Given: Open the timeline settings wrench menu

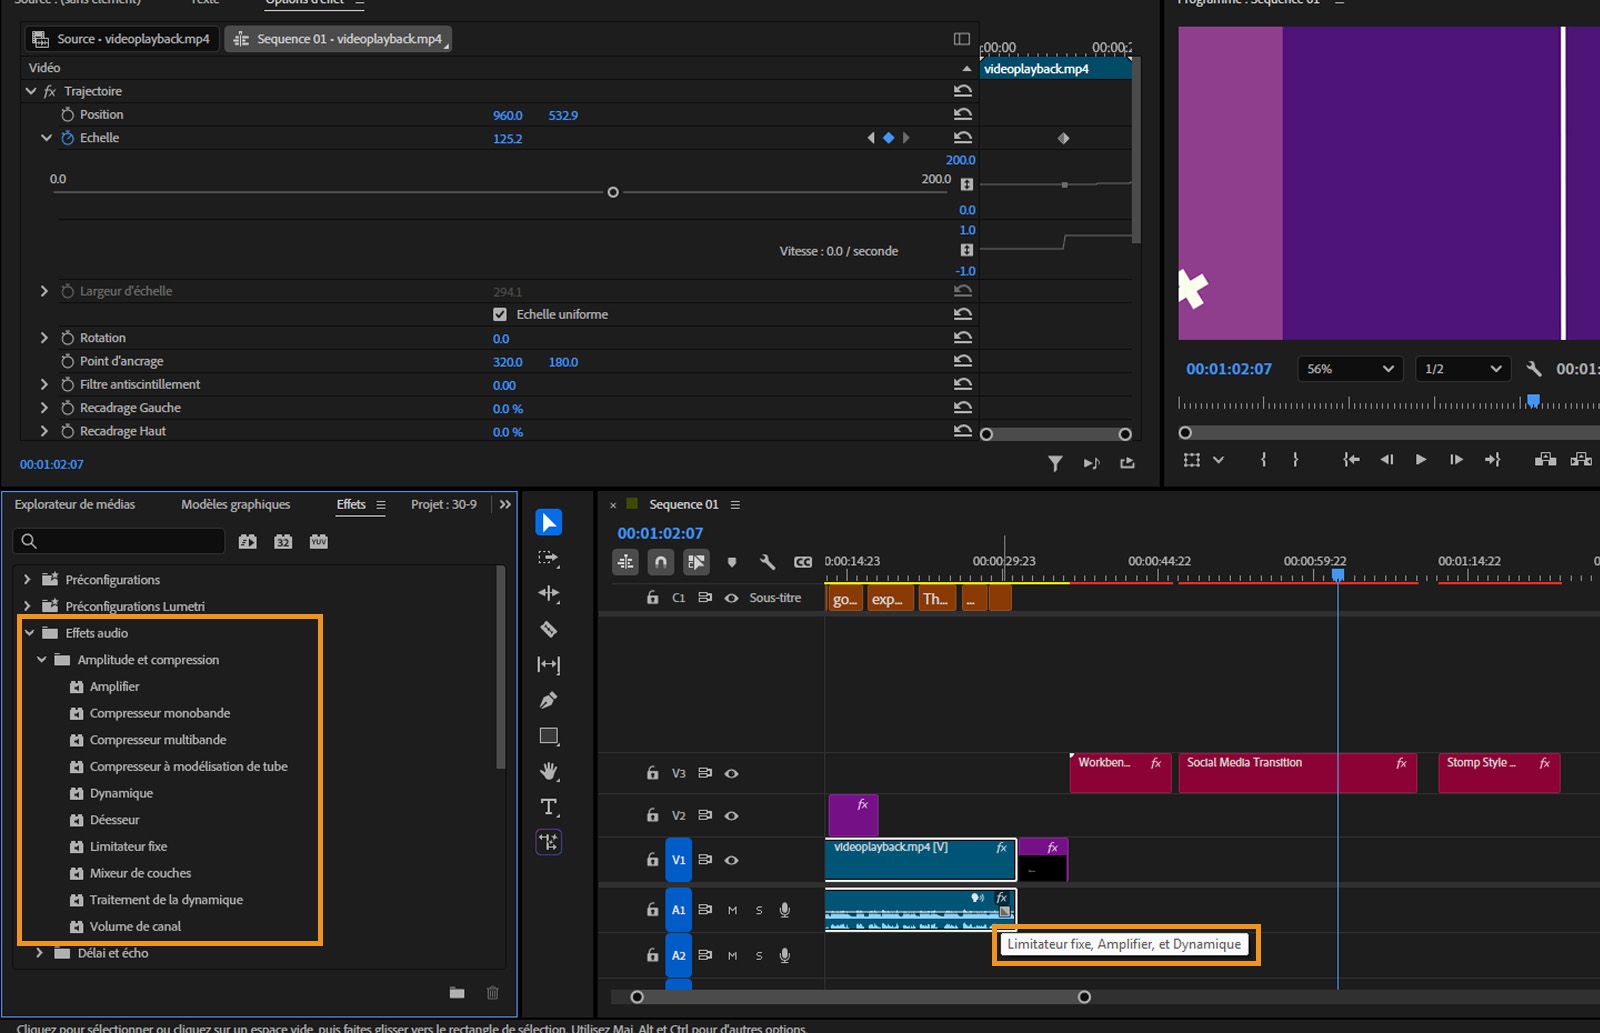Looking at the screenshot, I should coord(767,562).
